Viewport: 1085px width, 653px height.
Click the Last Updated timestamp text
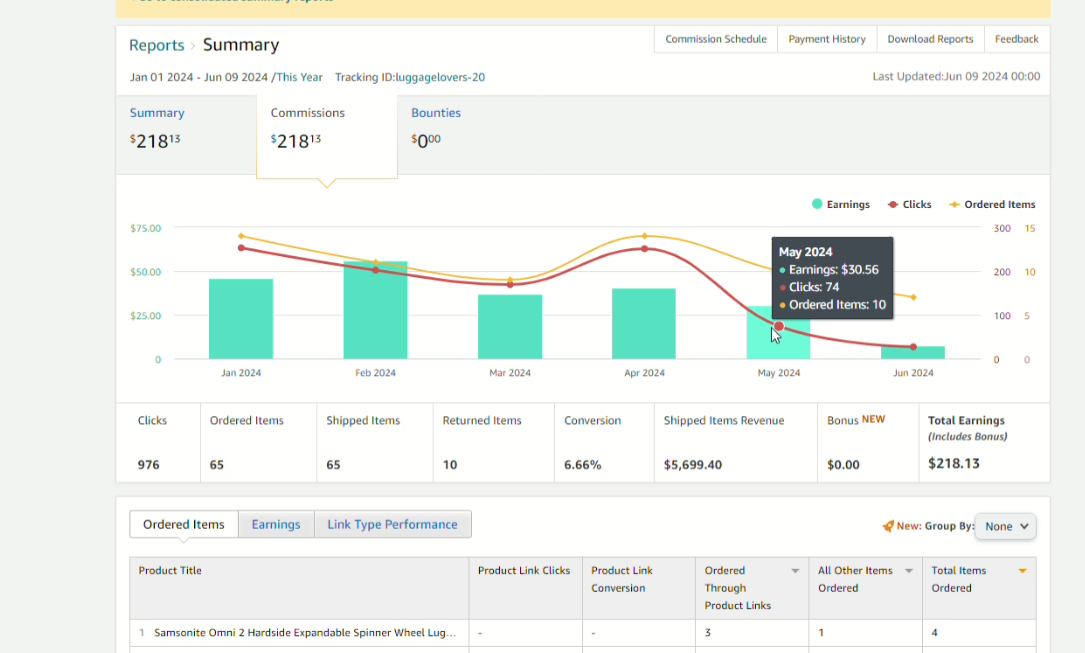[x=956, y=77]
